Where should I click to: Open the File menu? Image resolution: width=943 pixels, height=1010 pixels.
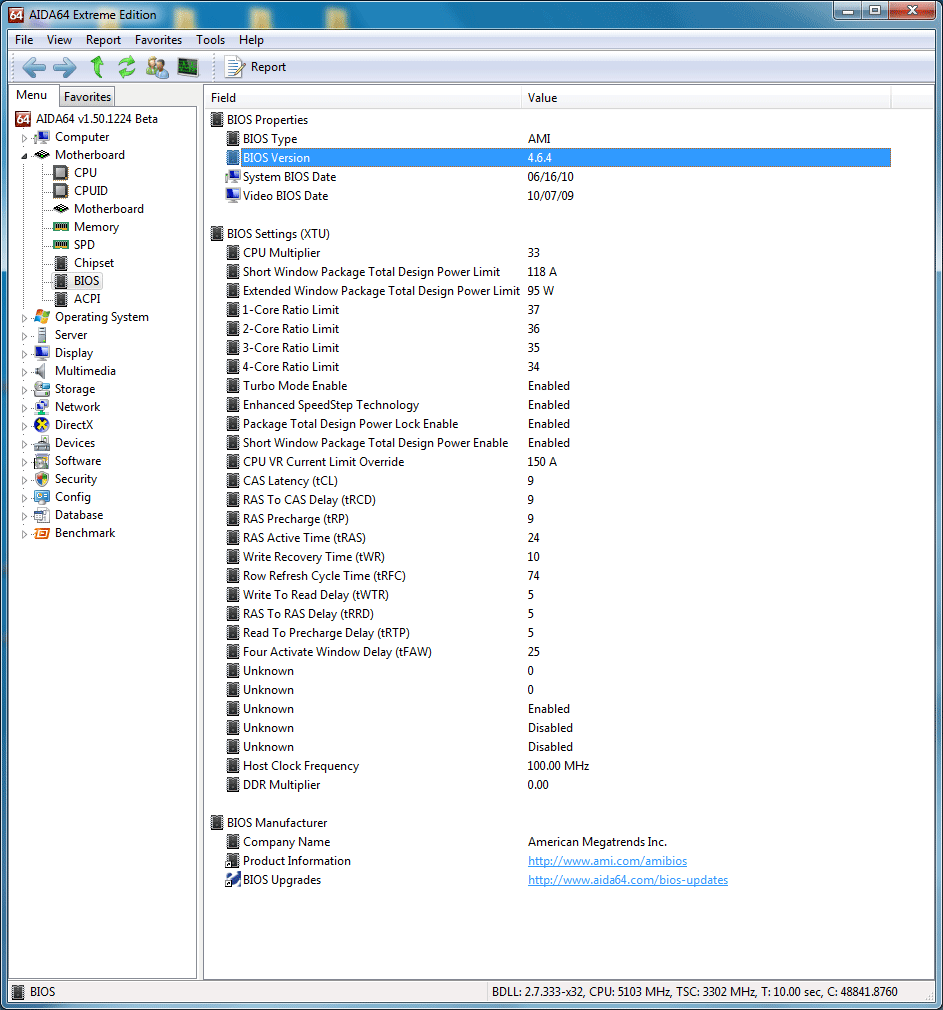tap(24, 40)
